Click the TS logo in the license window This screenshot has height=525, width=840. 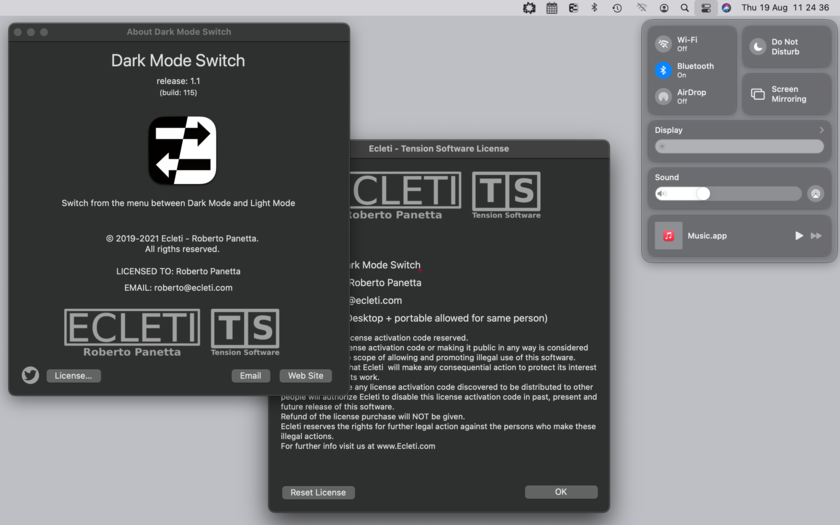tap(506, 195)
